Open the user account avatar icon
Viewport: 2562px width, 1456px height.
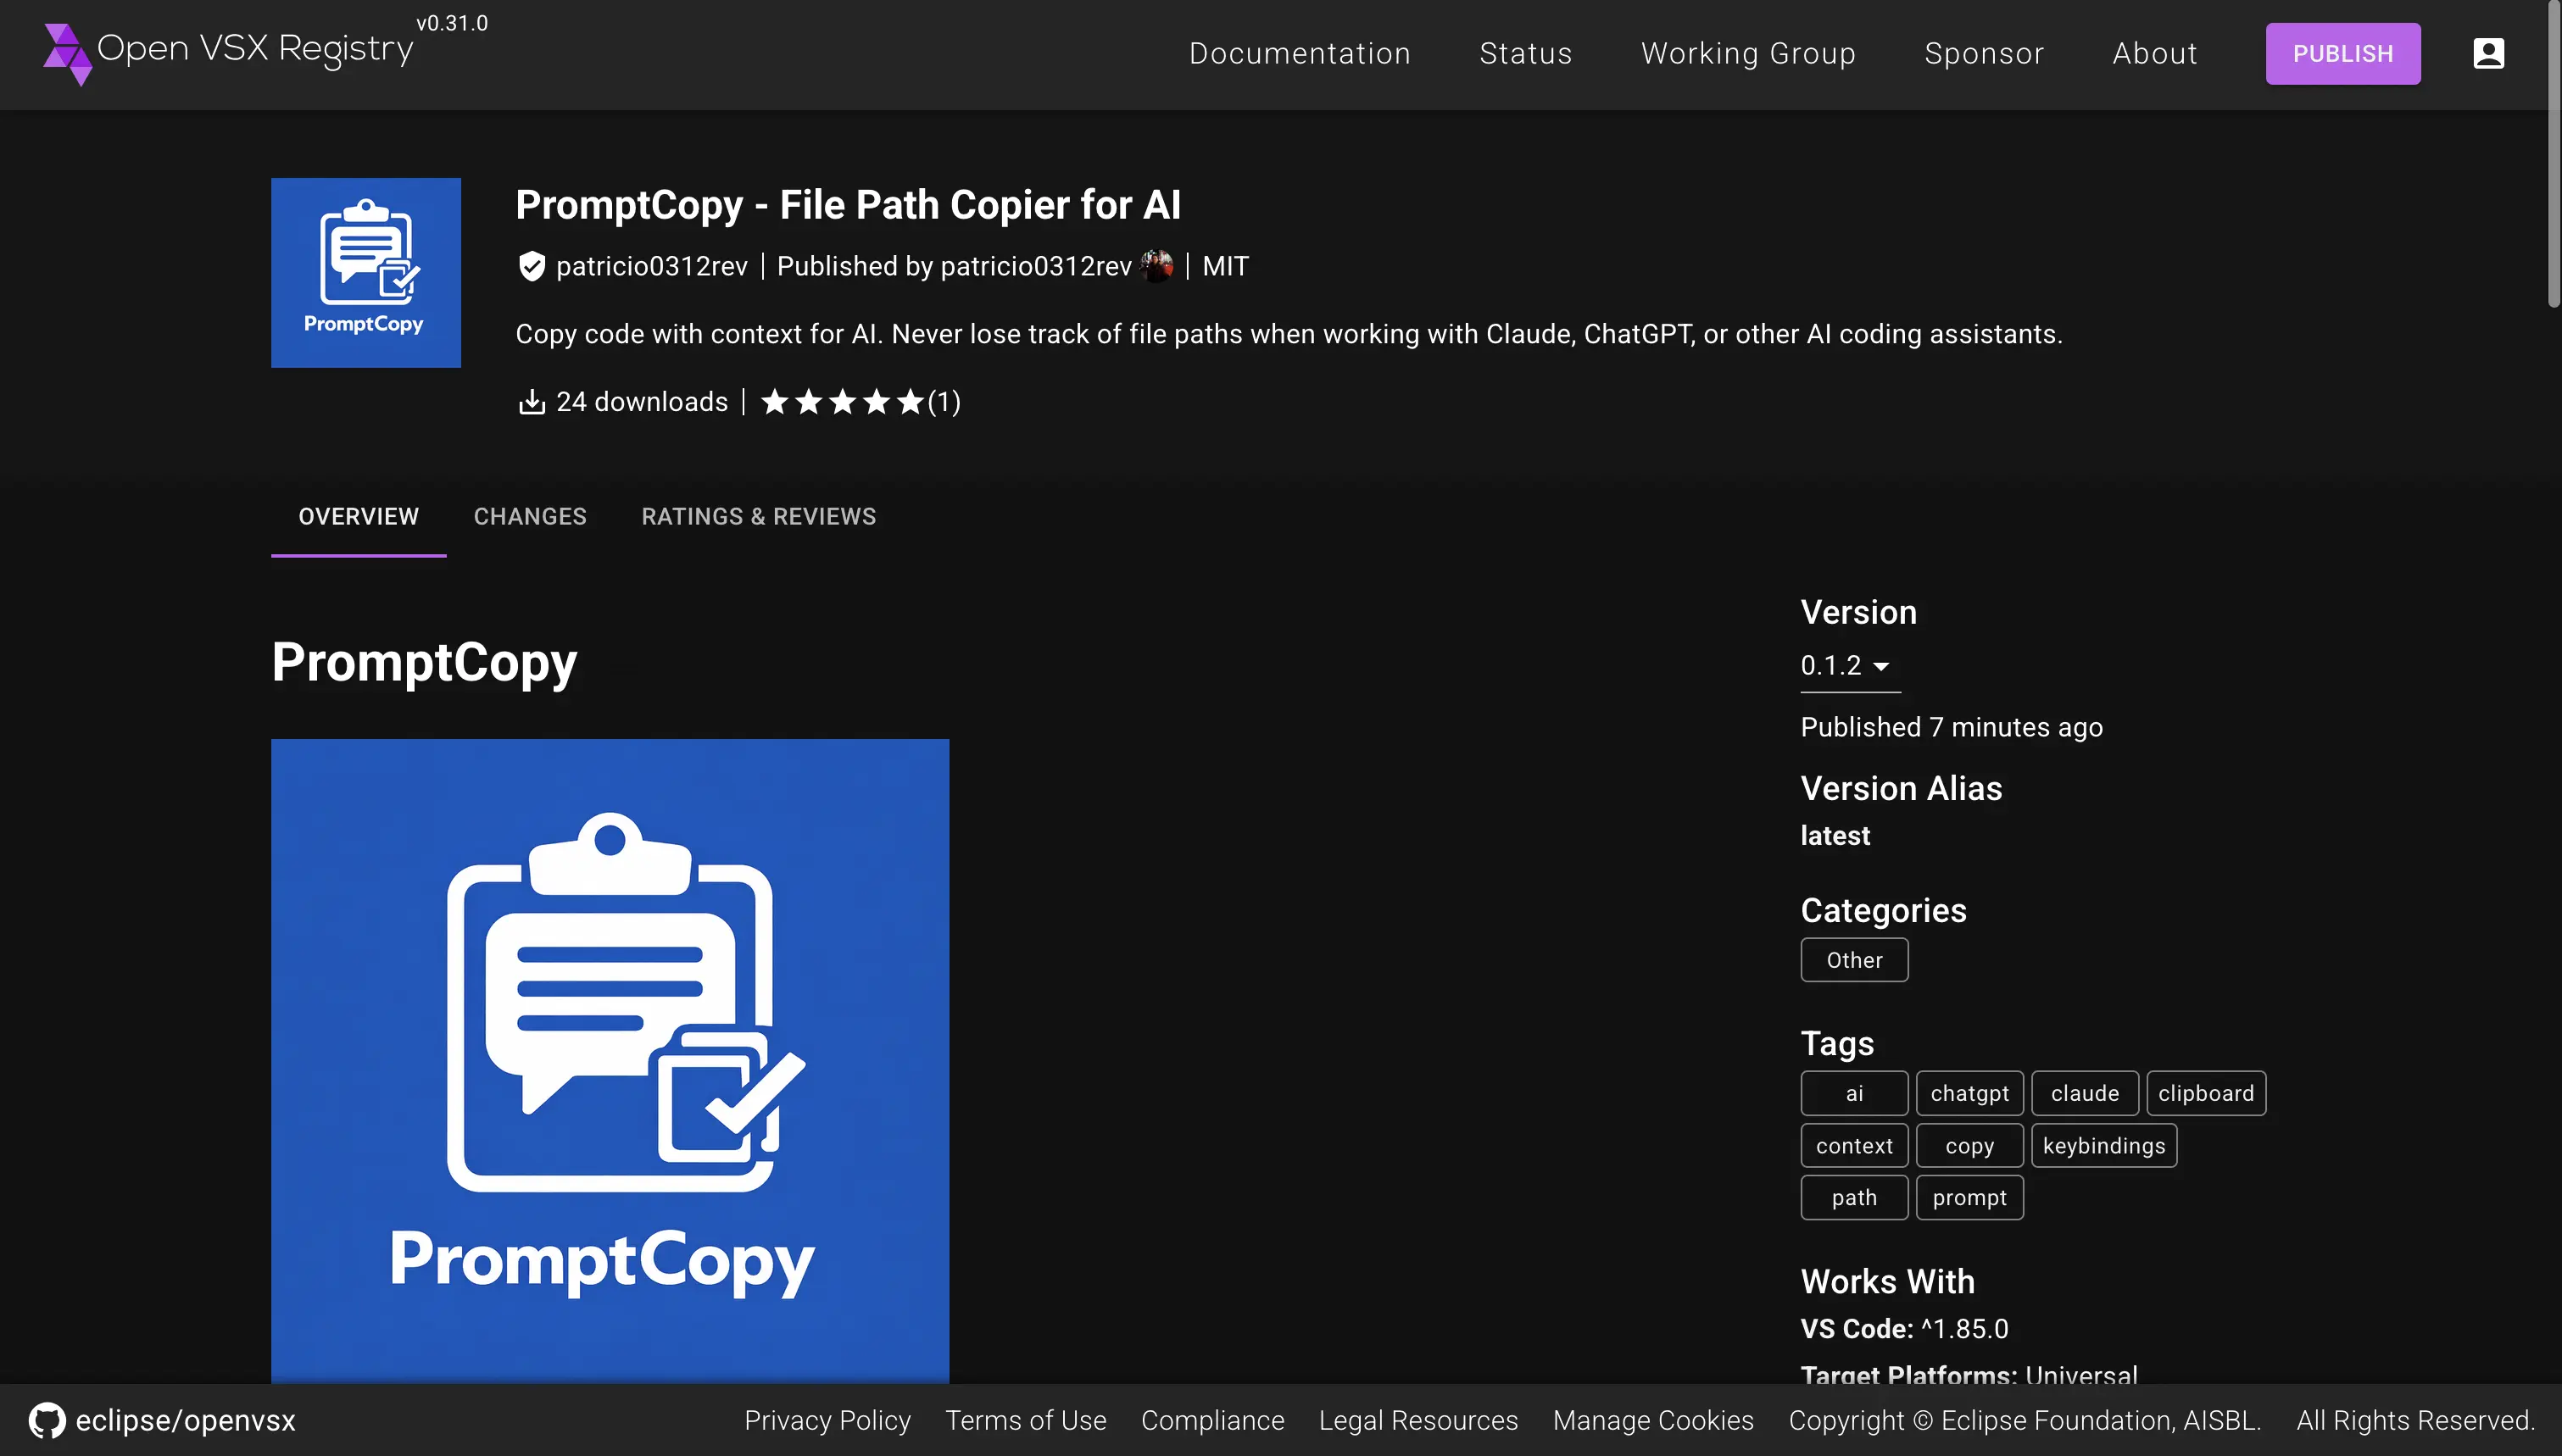2488,53
